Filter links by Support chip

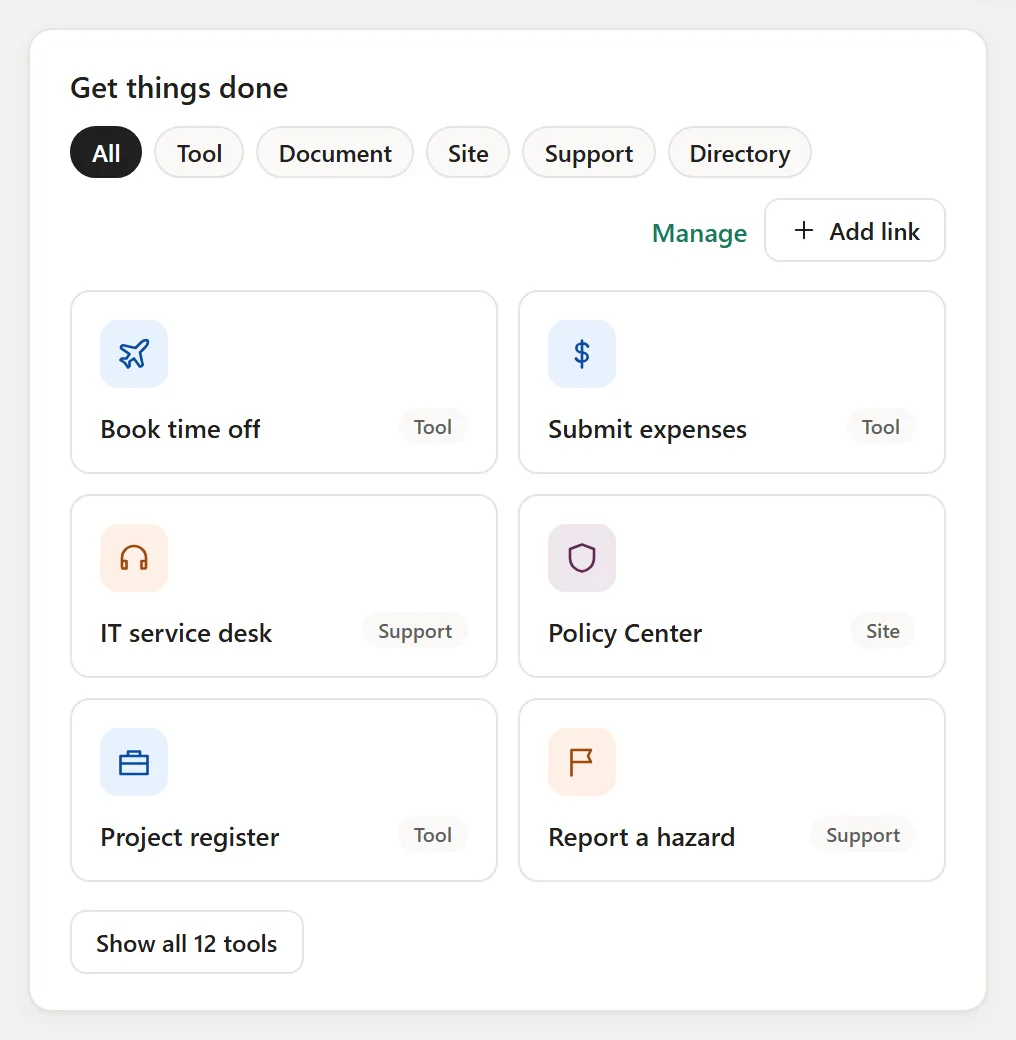[589, 153]
